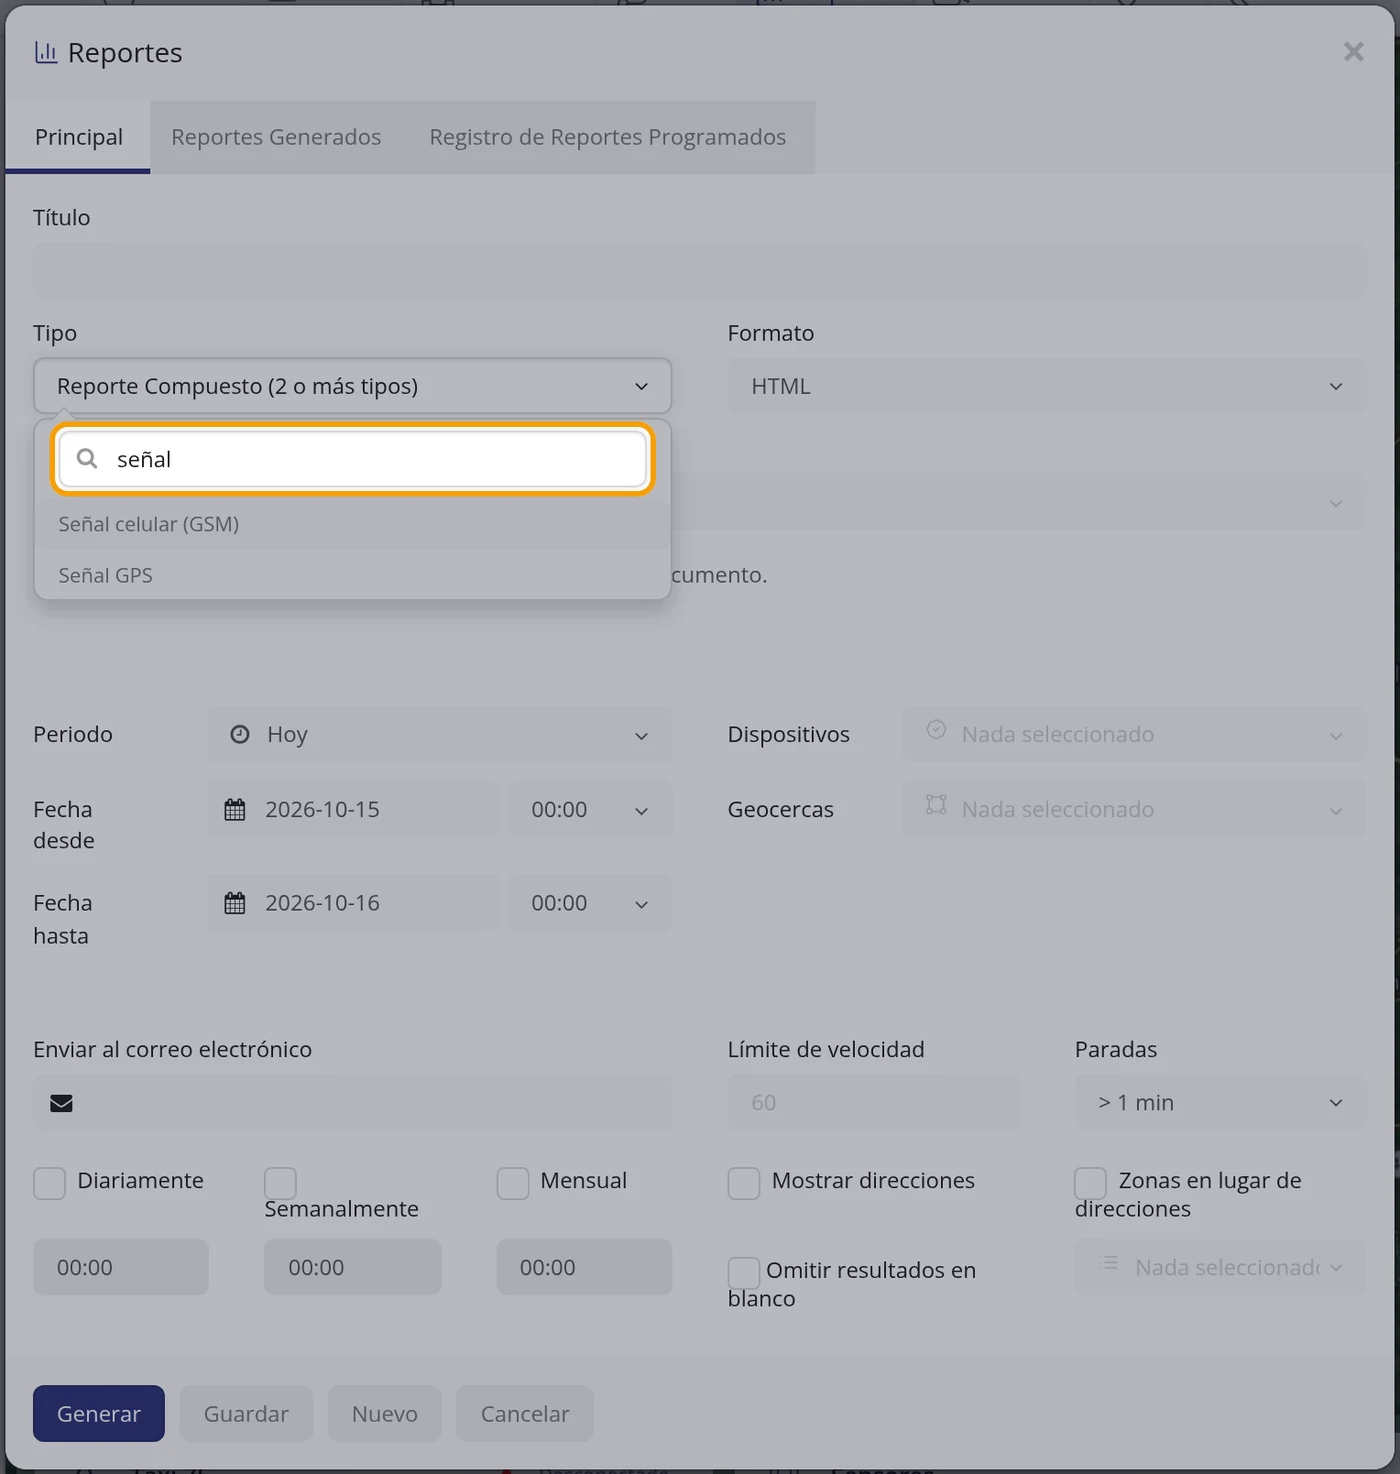
Task: Click the Diariamente 00:00 time field
Action: [121, 1267]
